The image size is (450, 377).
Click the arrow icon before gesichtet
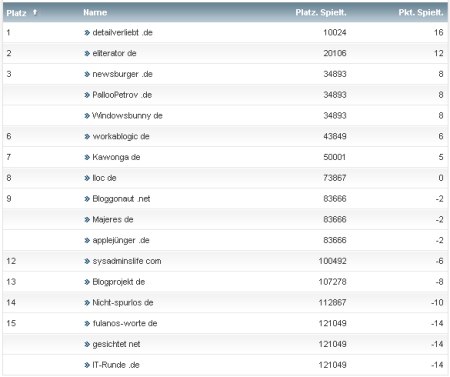[x=87, y=344]
